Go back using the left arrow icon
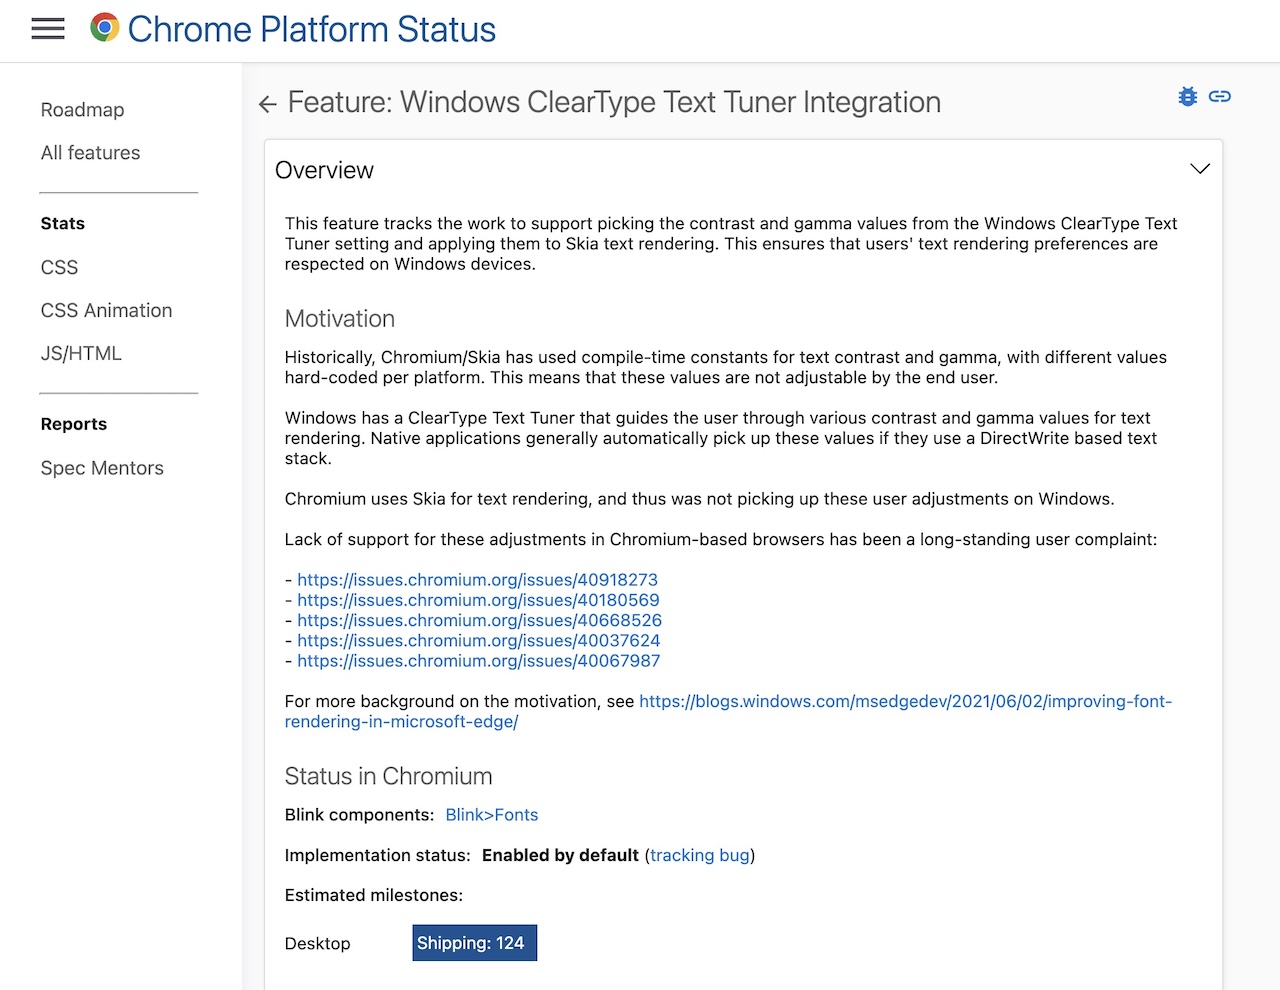The image size is (1280, 990). (267, 104)
